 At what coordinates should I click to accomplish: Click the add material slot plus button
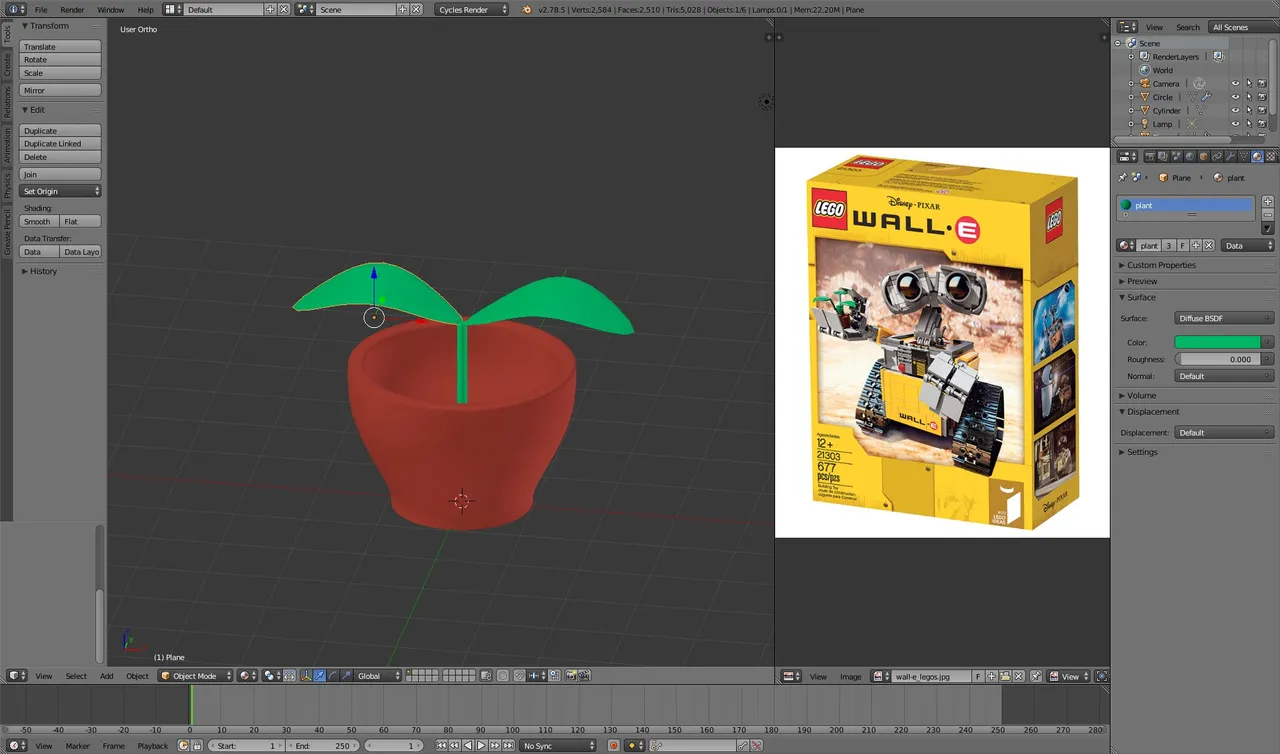pos(1268,201)
